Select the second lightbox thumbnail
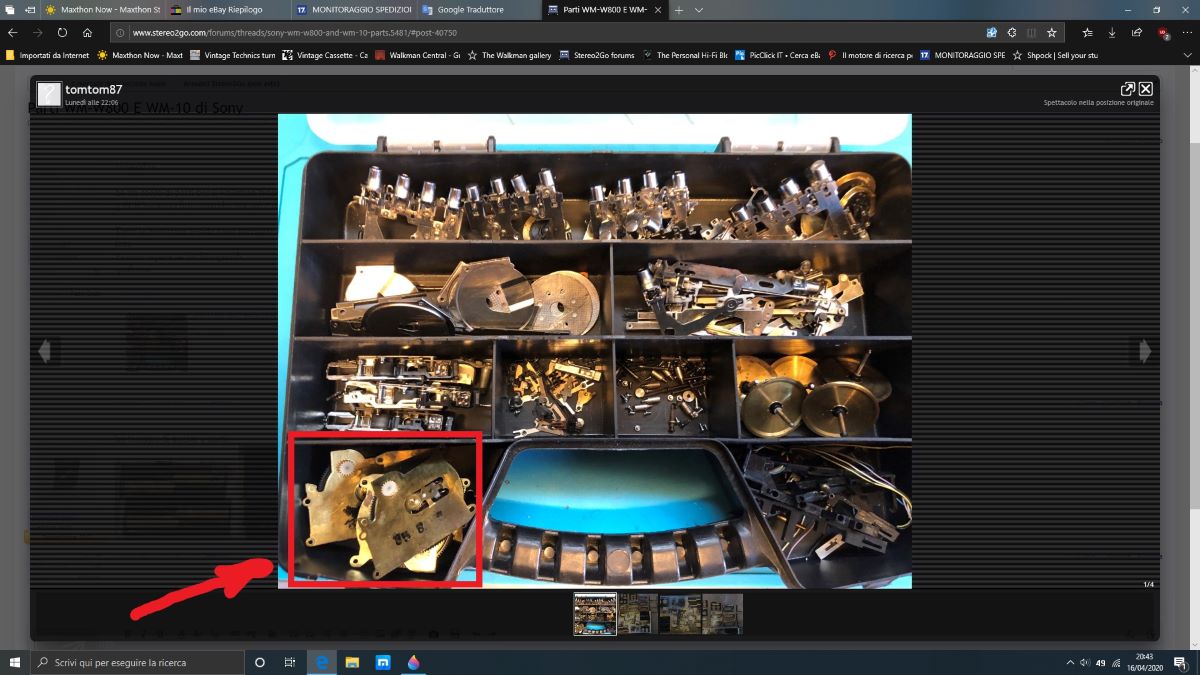This screenshot has height=675, width=1200. [637, 614]
